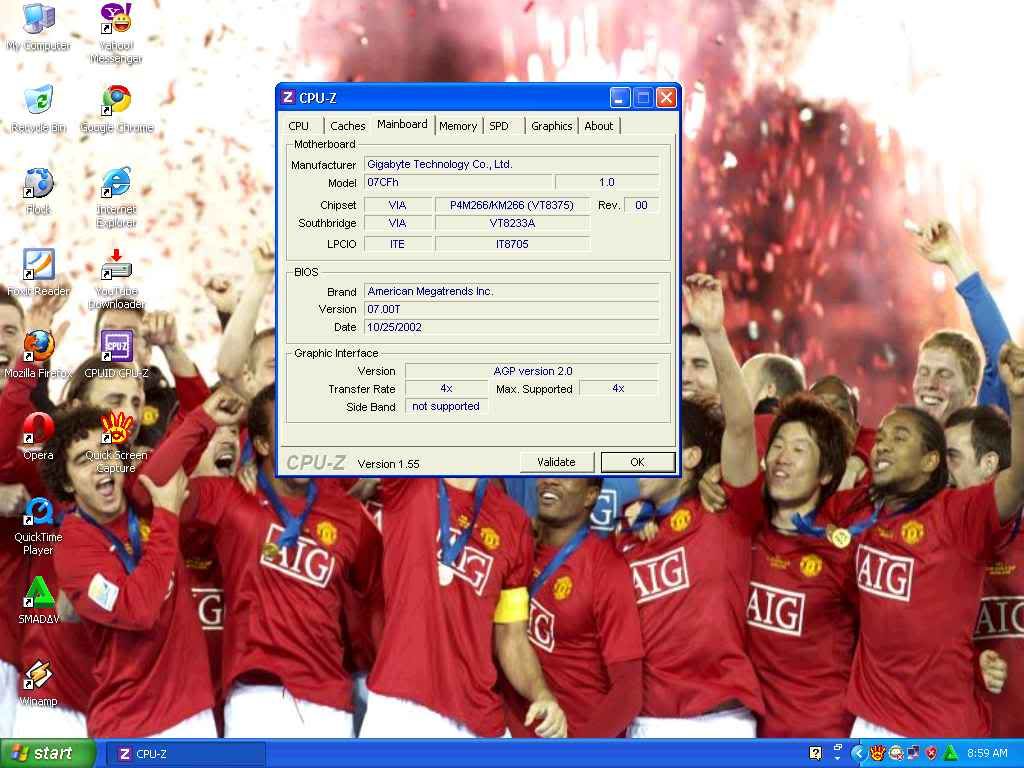
Task: Click the BIOS Date value '10/25/2002'
Action: pyautogui.click(x=511, y=327)
